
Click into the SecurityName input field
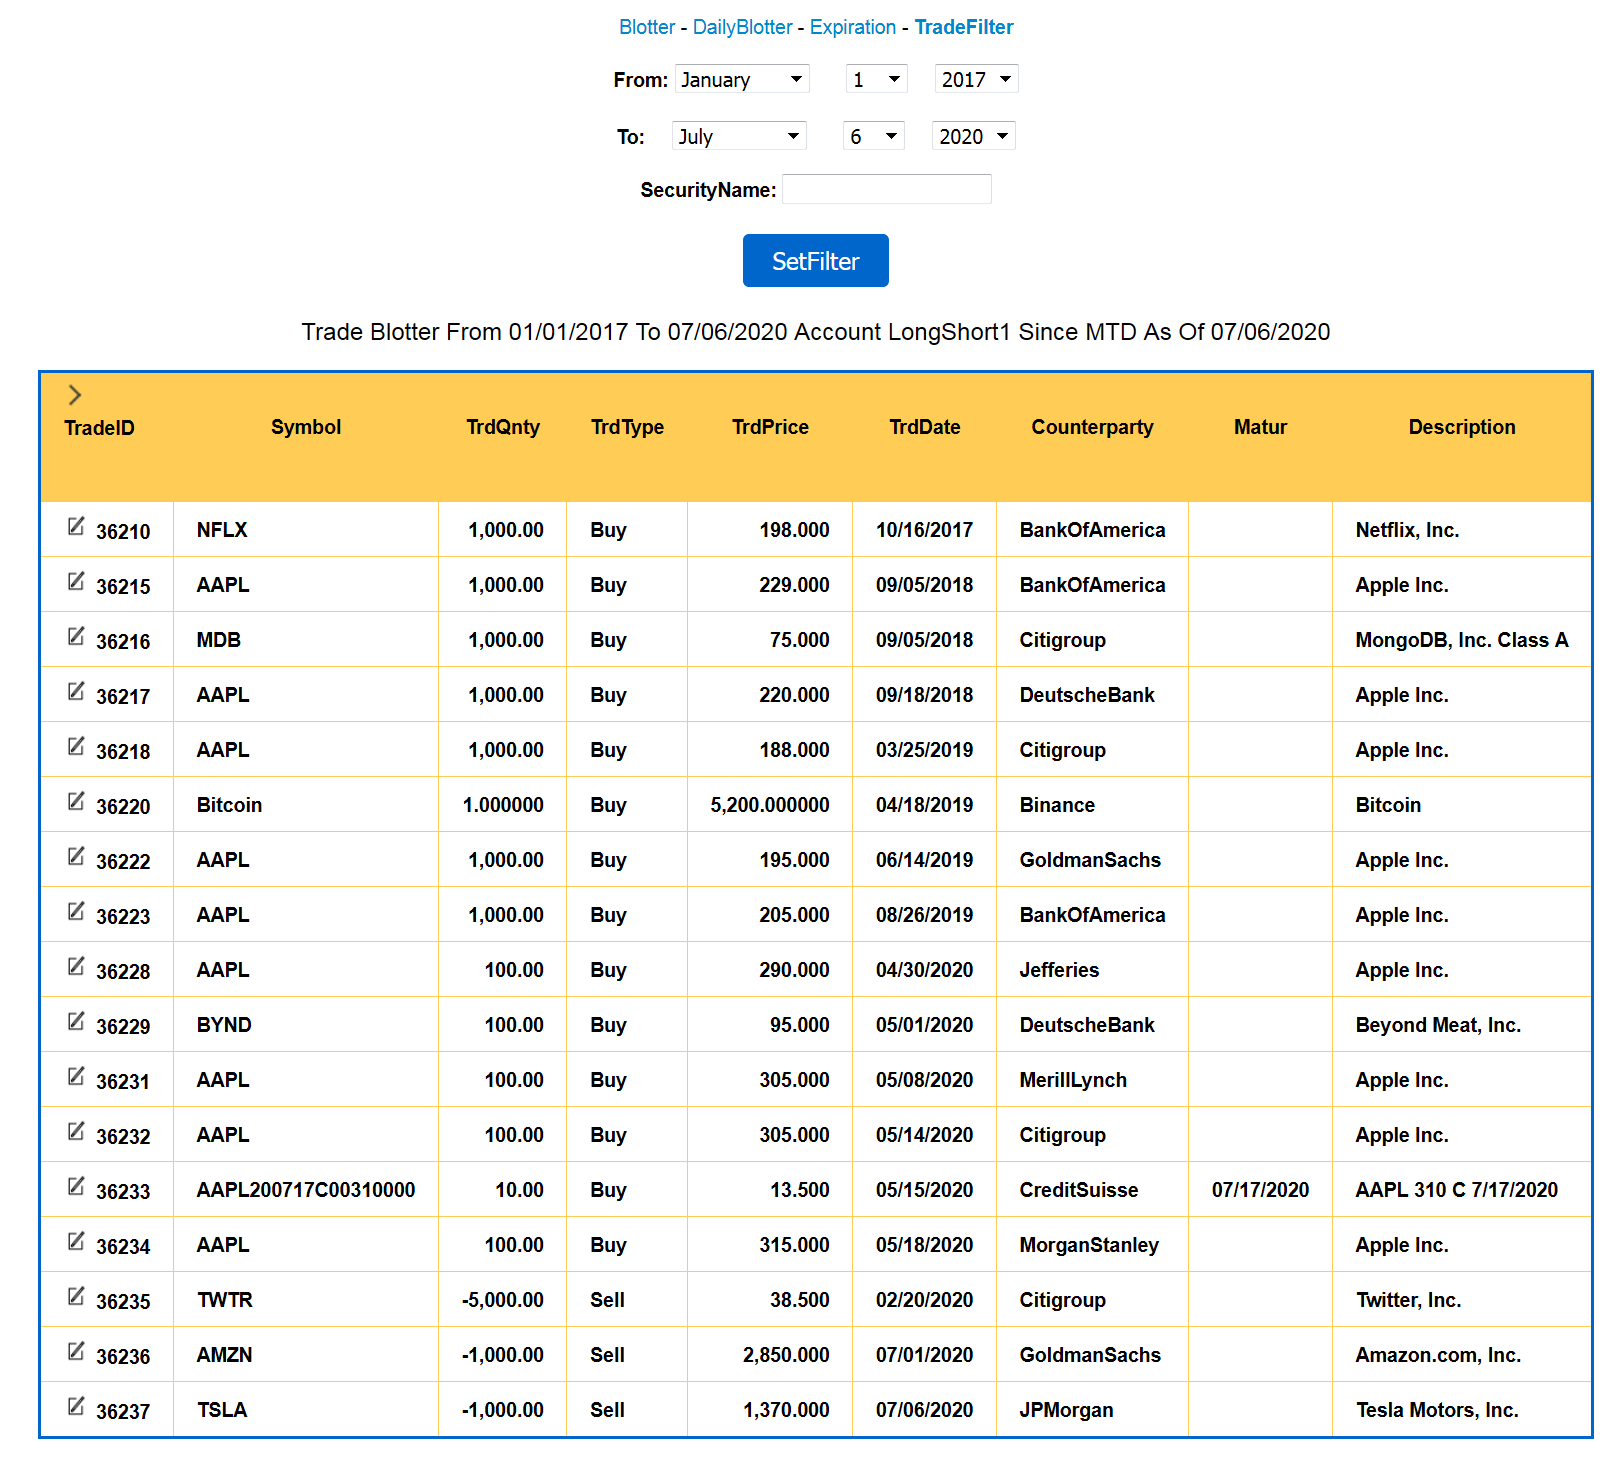pos(887,189)
